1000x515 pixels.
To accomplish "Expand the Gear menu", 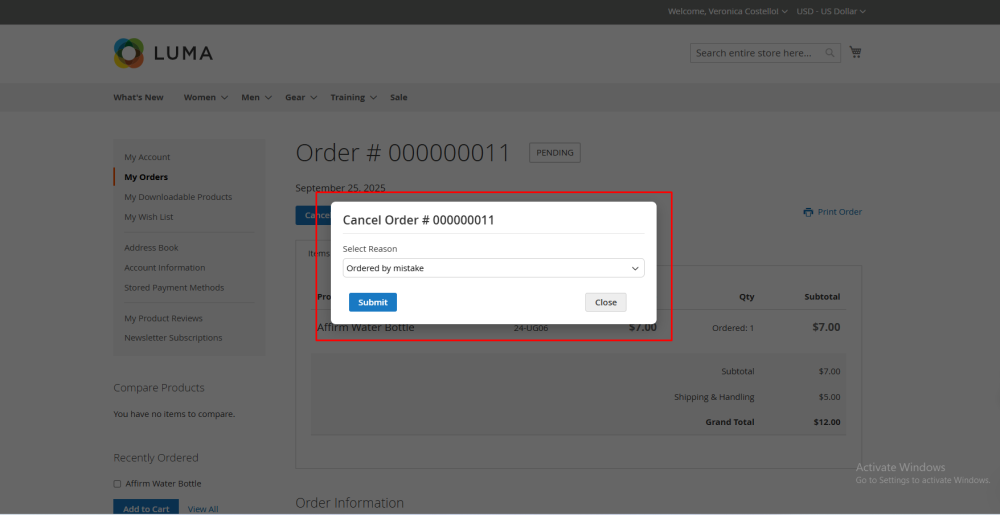I will [x=301, y=98].
